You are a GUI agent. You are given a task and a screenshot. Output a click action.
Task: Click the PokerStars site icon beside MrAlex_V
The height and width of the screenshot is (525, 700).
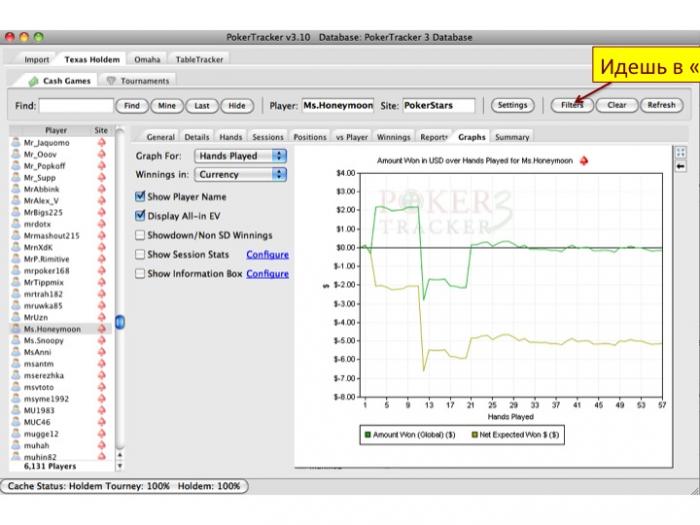[102, 200]
